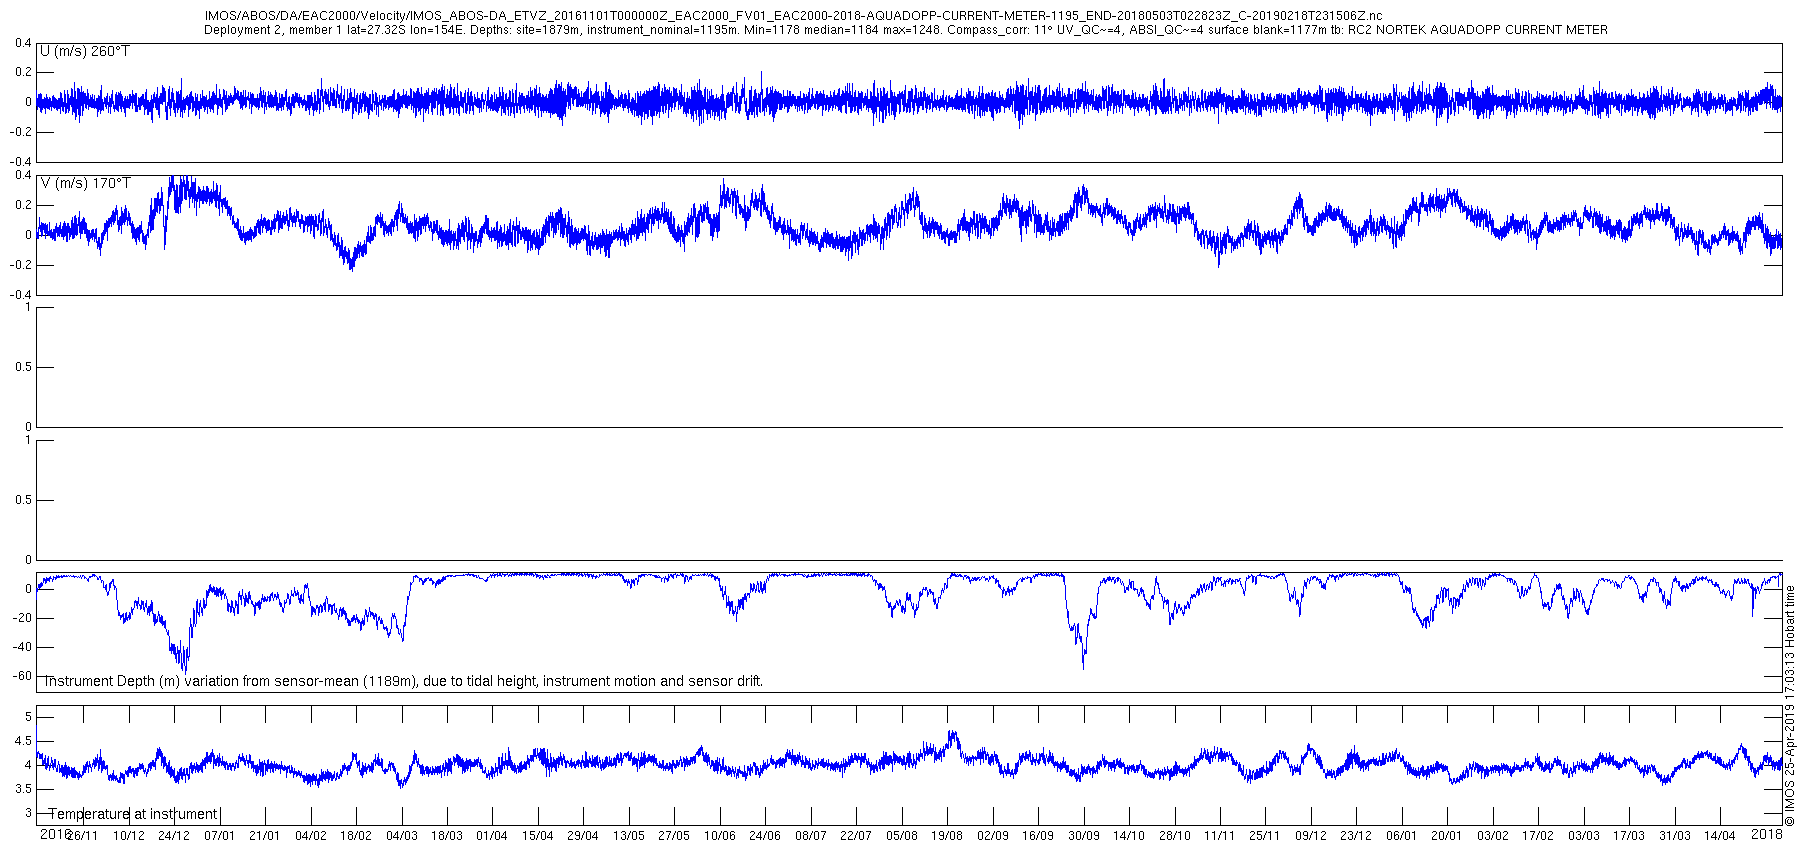Click the '17/02' date tick label

click(1538, 836)
